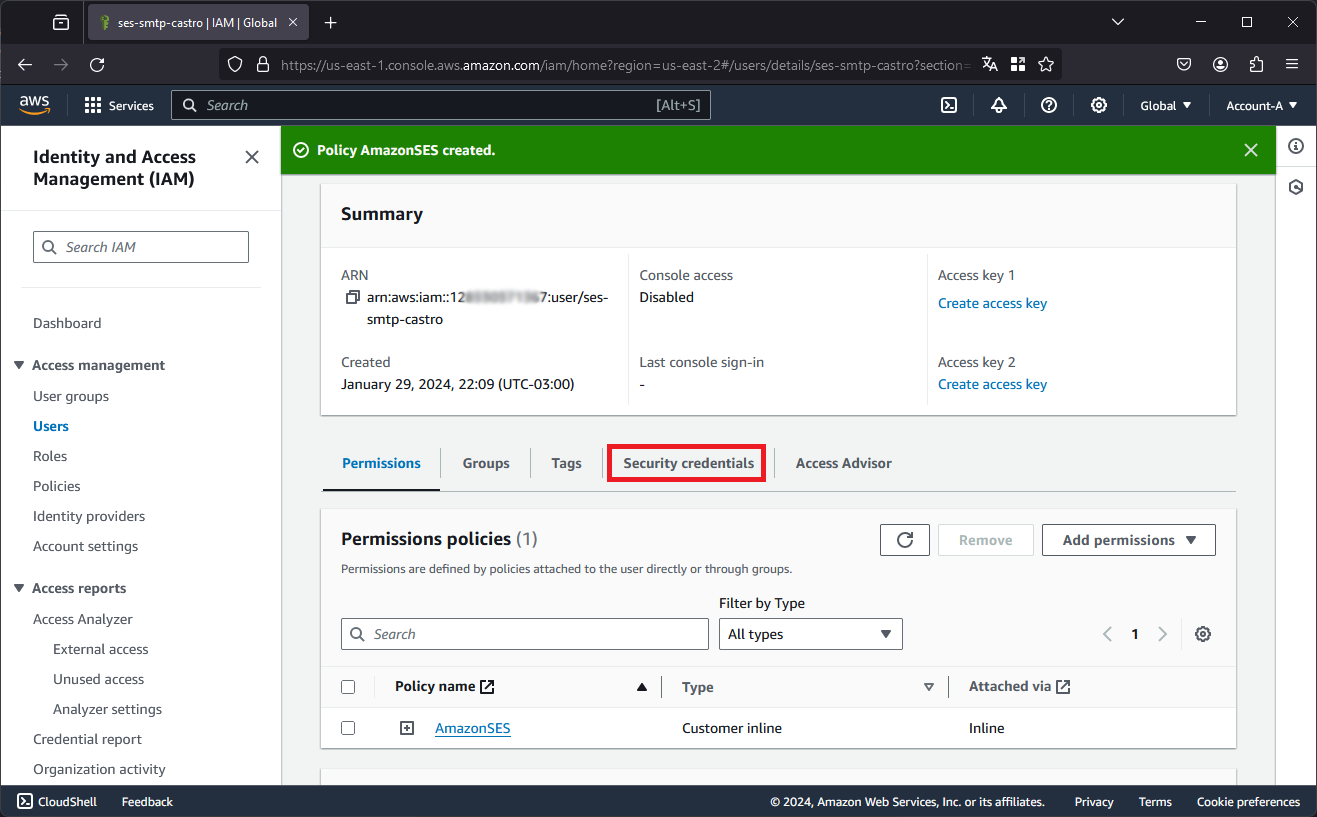Go to Dashboard in the IAM sidebar
The height and width of the screenshot is (817, 1317).
coord(67,323)
